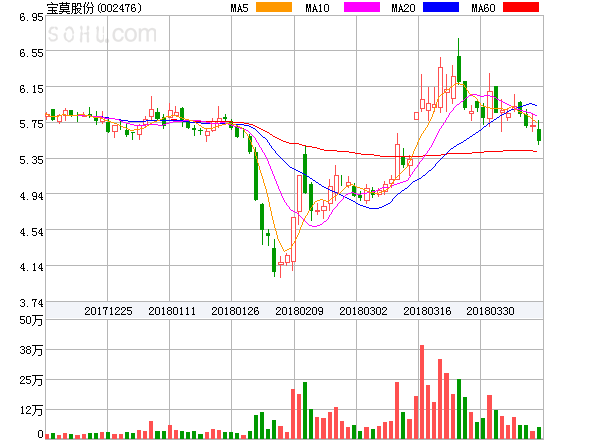Viewport: 600px width, 440px height.
Task: Click the blue MA20 legend swatch
Action: (441, 7)
